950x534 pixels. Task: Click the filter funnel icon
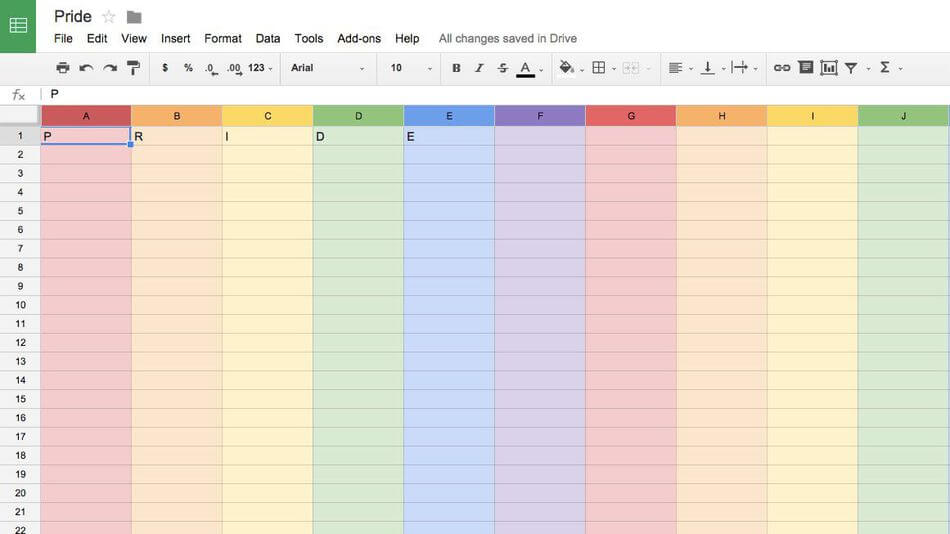click(x=851, y=68)
